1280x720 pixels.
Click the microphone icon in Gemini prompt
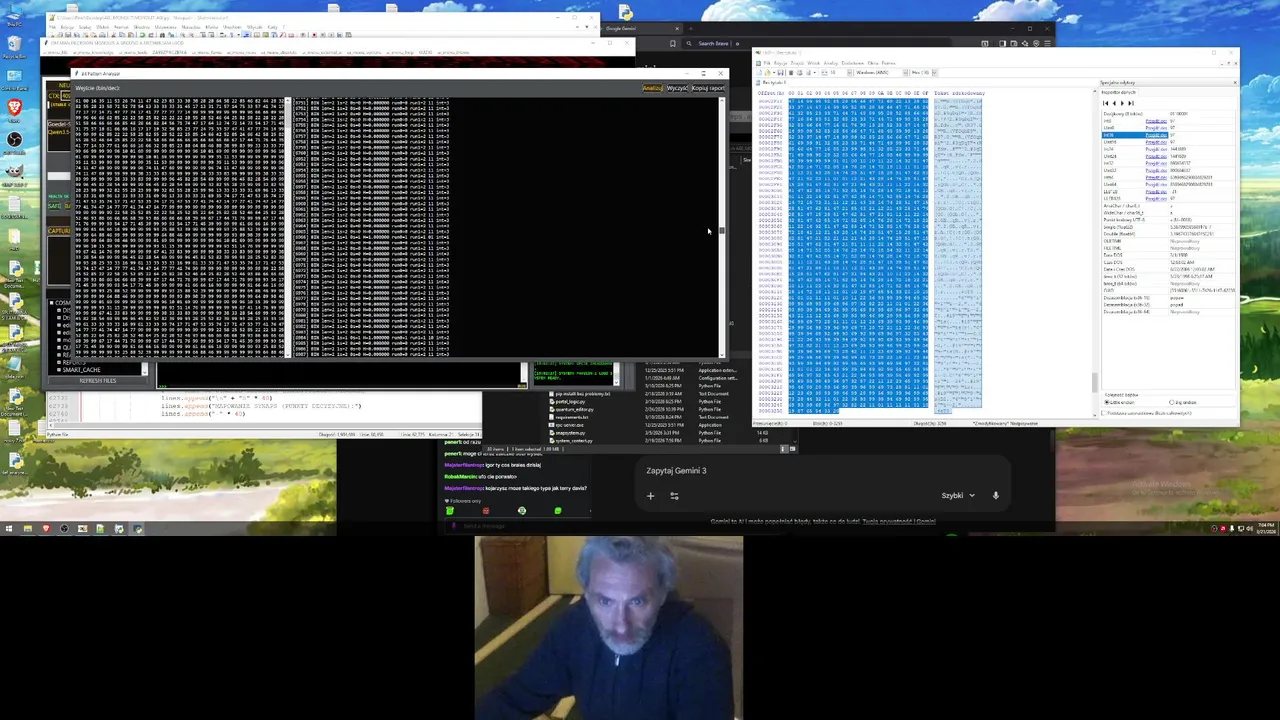[x=996, y=495]
